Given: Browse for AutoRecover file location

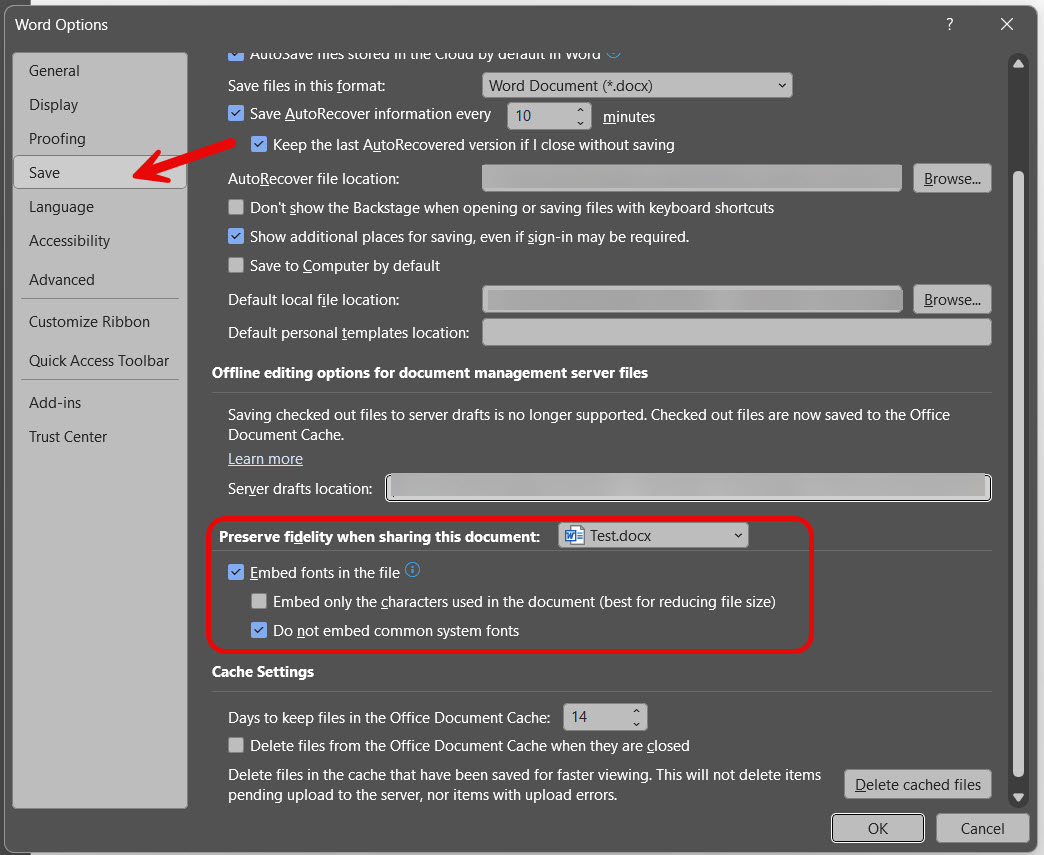Looking at the screenshot, I should tap(951, 179).
